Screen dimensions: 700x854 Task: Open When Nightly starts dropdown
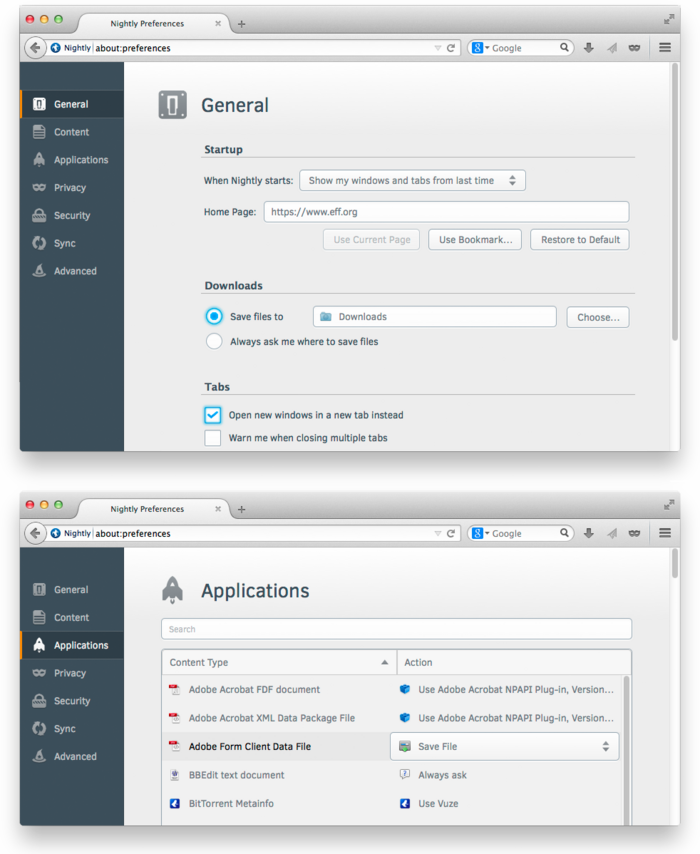point(412,180)
